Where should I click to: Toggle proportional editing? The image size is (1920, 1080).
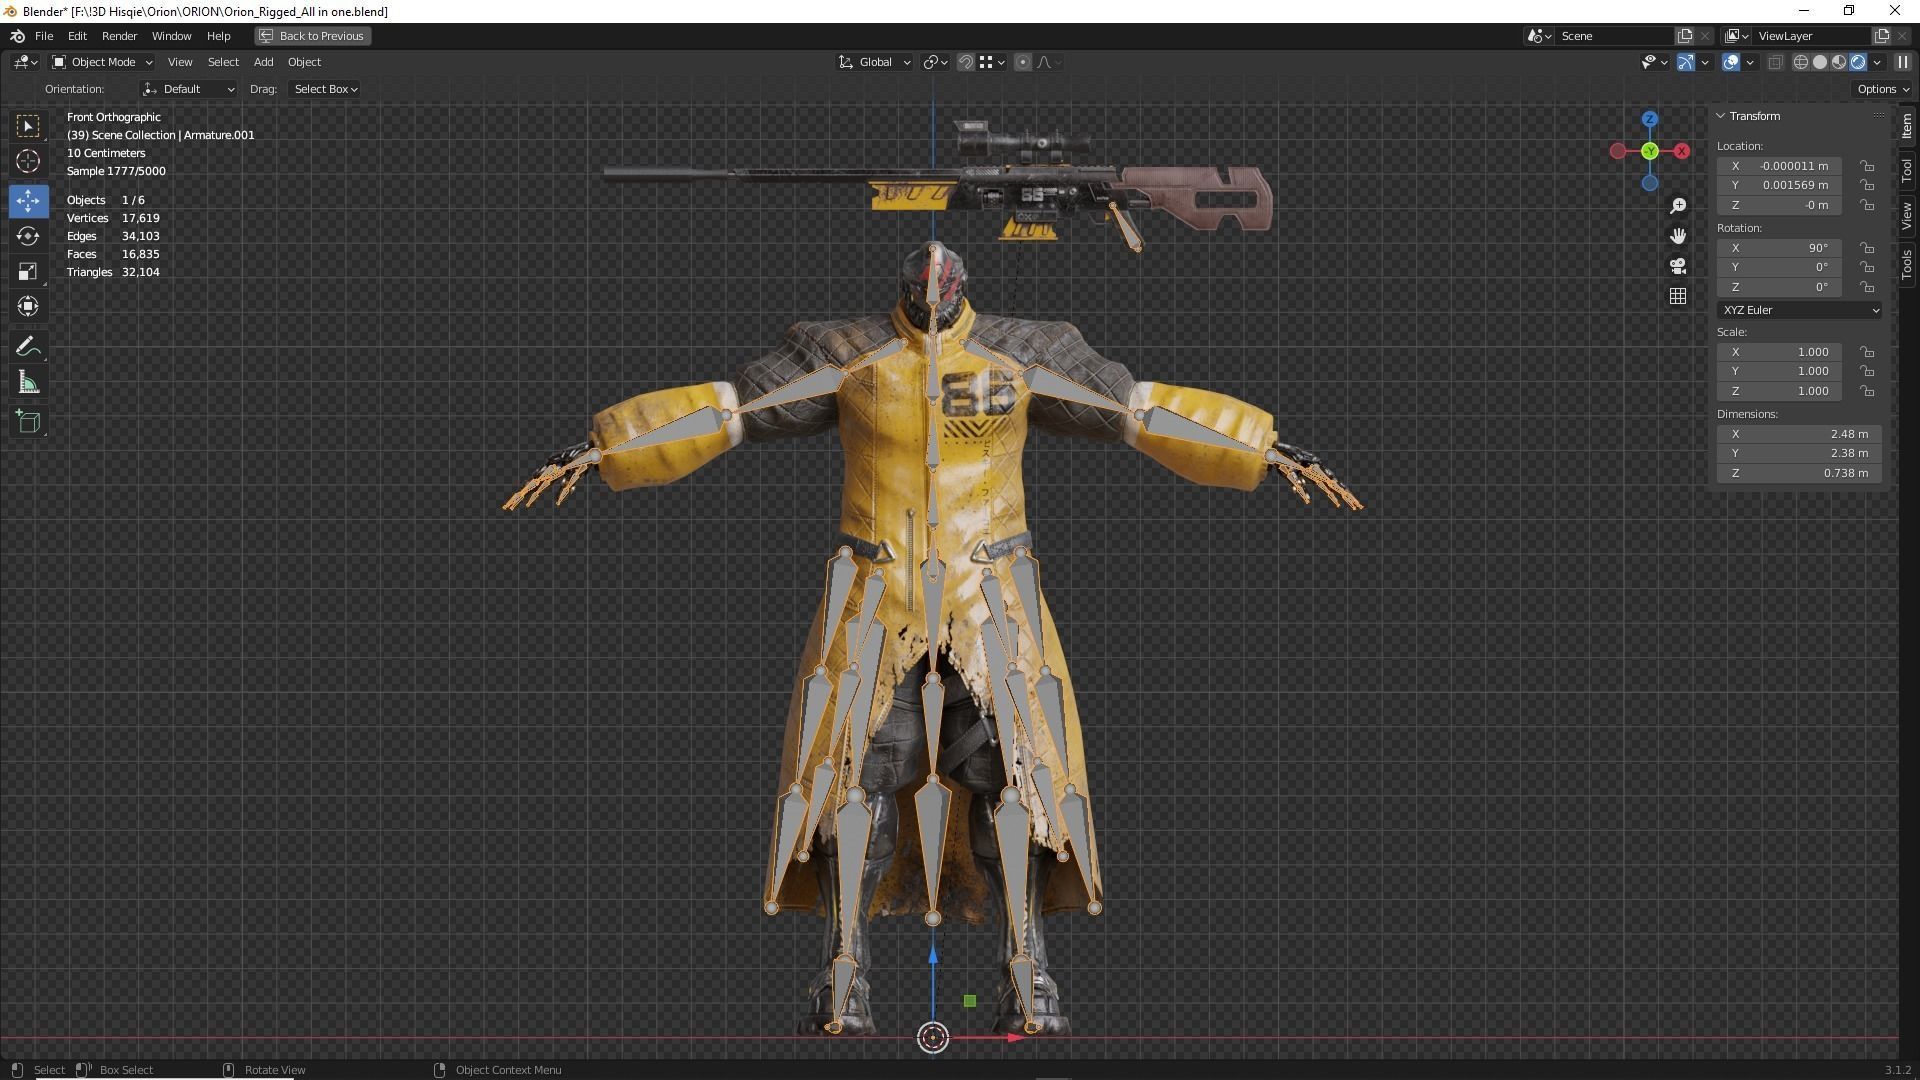tap(1022, 62)
